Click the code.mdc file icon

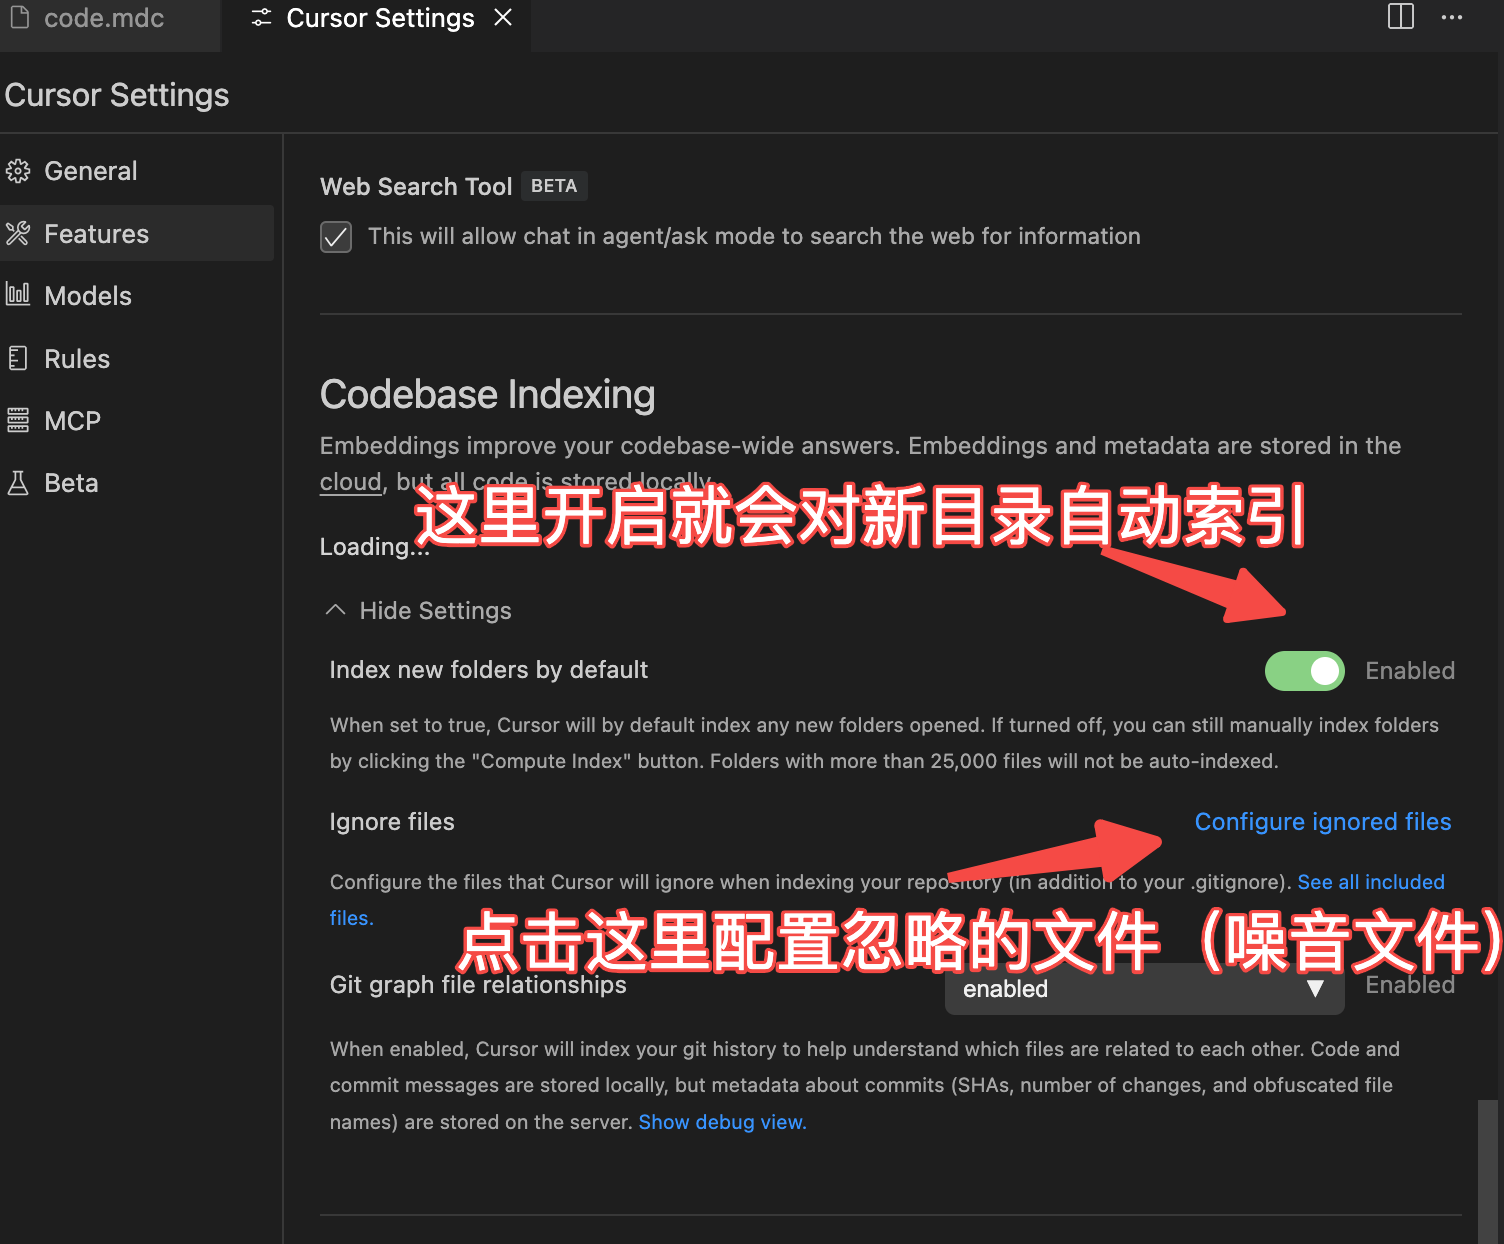tap(20, 17)
